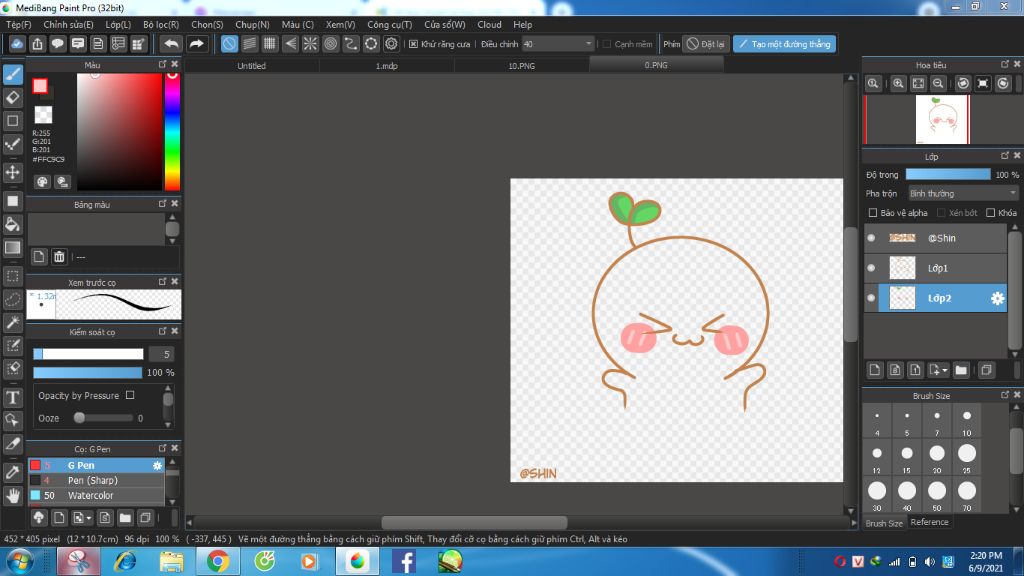Open Google Chrome from the taskbar

tap(217, 561)
